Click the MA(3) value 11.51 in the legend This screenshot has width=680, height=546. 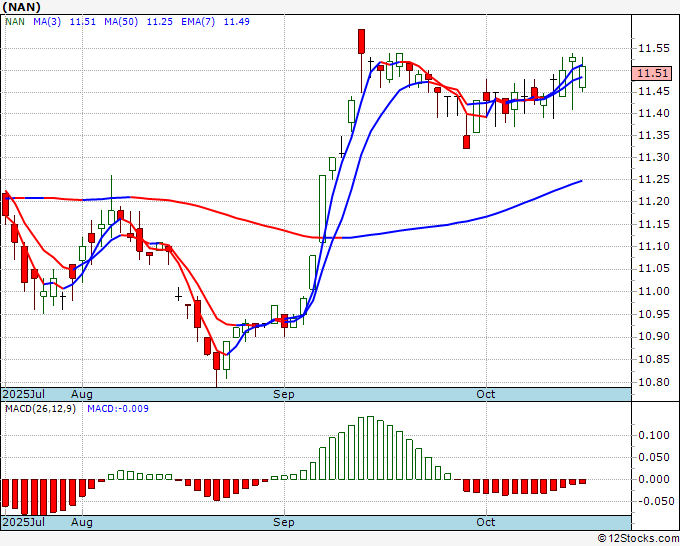click(83, 22)
